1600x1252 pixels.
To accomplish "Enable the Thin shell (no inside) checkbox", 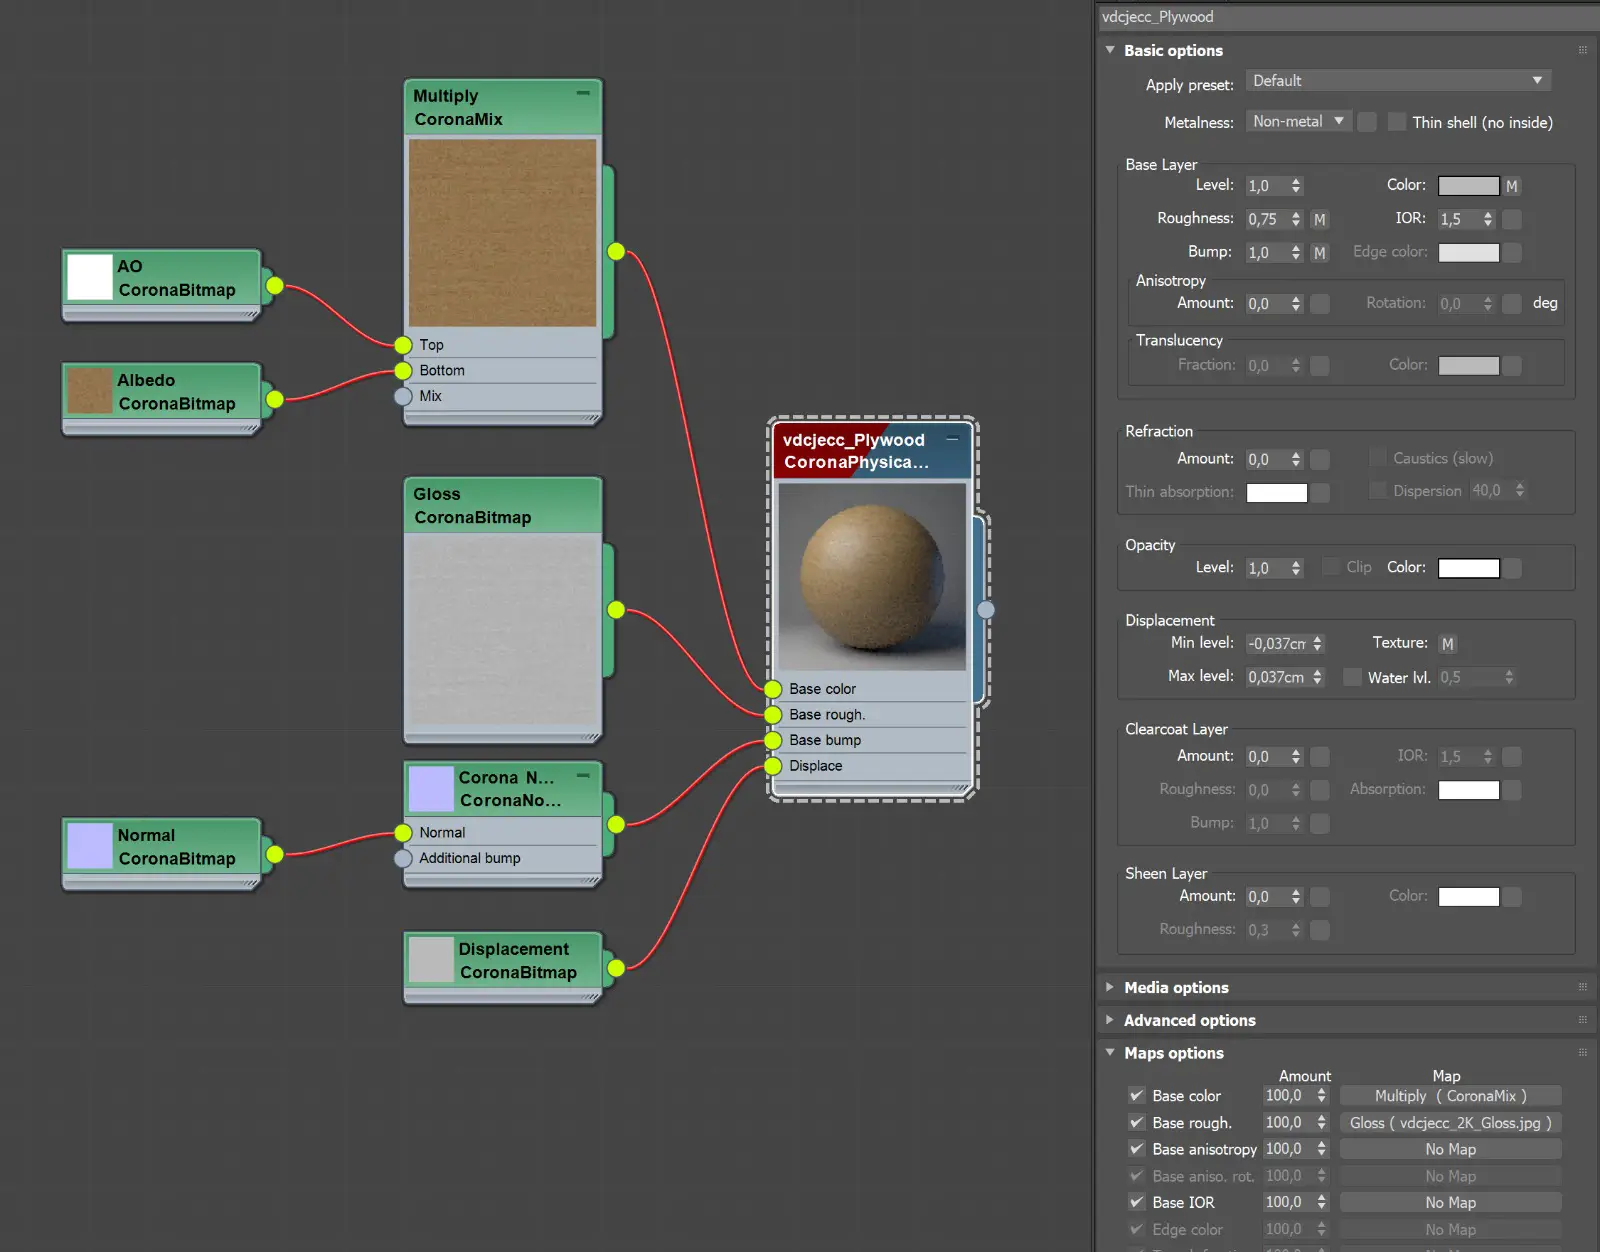I will pyautogui.click(x=1396, y=121).
